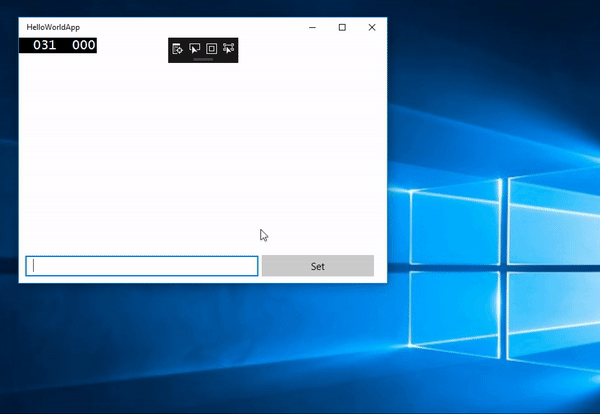Image resolution: width=600 pixels, height=414 pixels.
Task: Toggle Track Focused Element icon
Action: (x=228, y=48)
